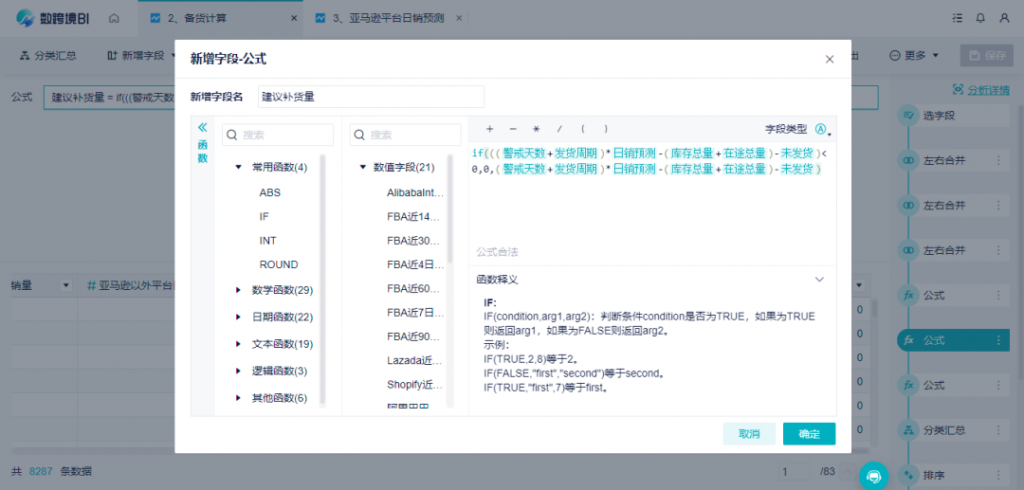
Task: Click the 保存 button
Action: click(985, 56)
